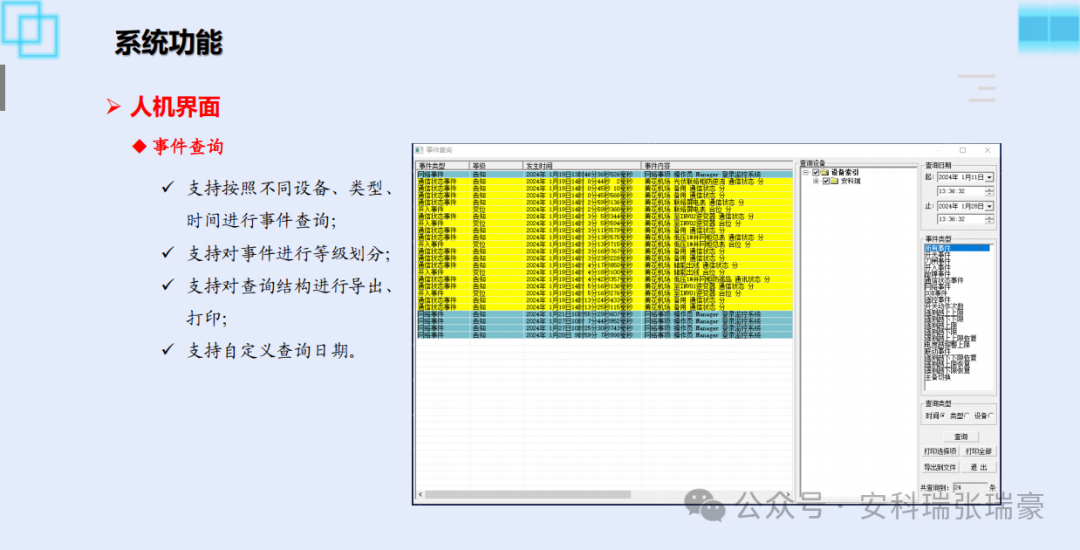Click the left arrow of horizontal scrollbar
This screenshot has height=550, width=1080.
(x=419, y=494)
